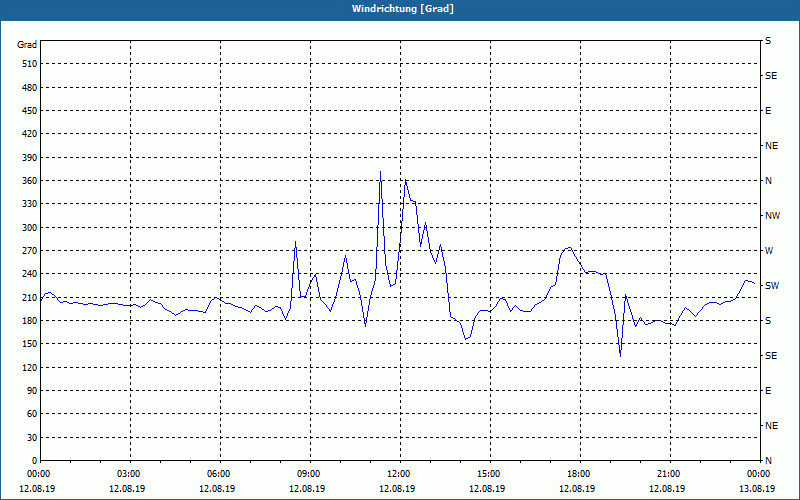Click the 21:00 time axis label

(x=670, y=474)
